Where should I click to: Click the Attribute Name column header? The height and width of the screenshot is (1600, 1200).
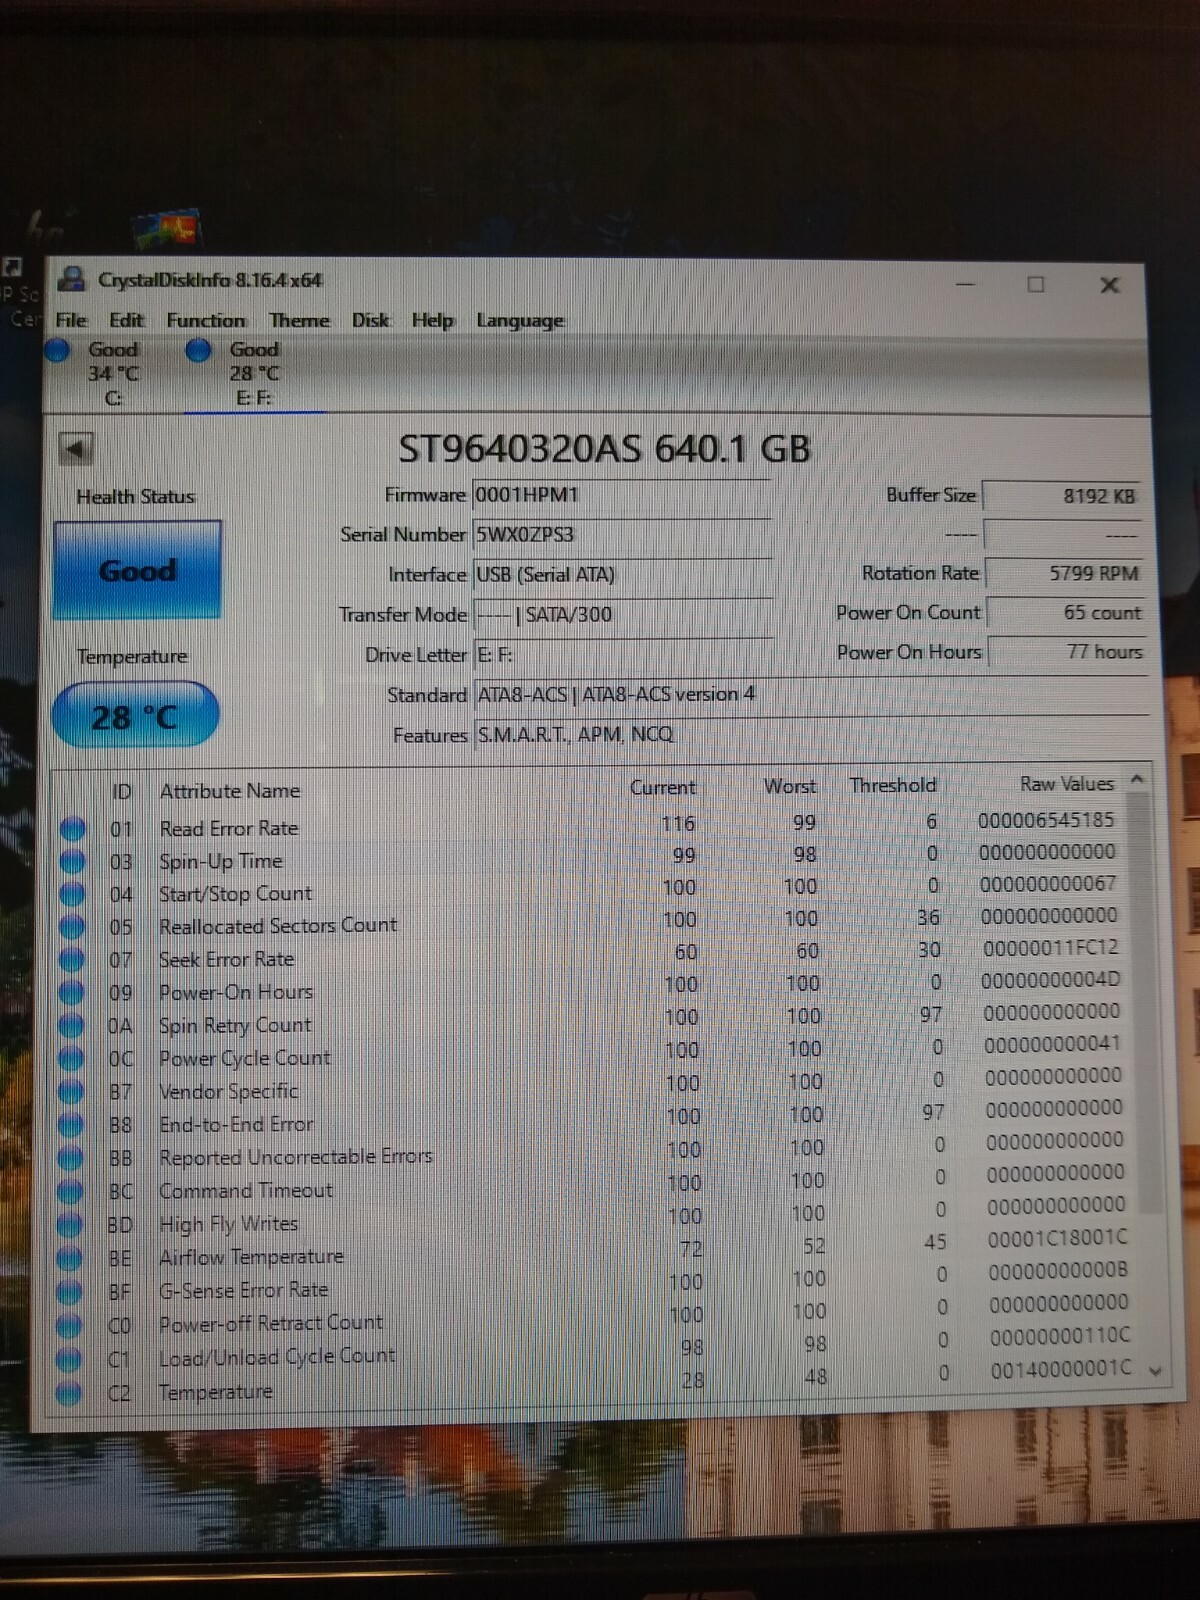point(230,790)
